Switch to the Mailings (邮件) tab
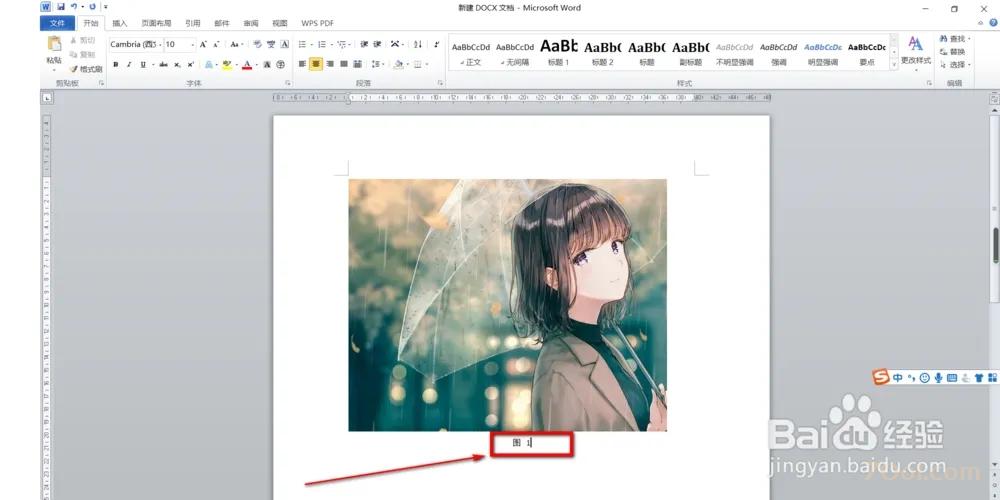The image size is (1000, 500). coord(222,23)
